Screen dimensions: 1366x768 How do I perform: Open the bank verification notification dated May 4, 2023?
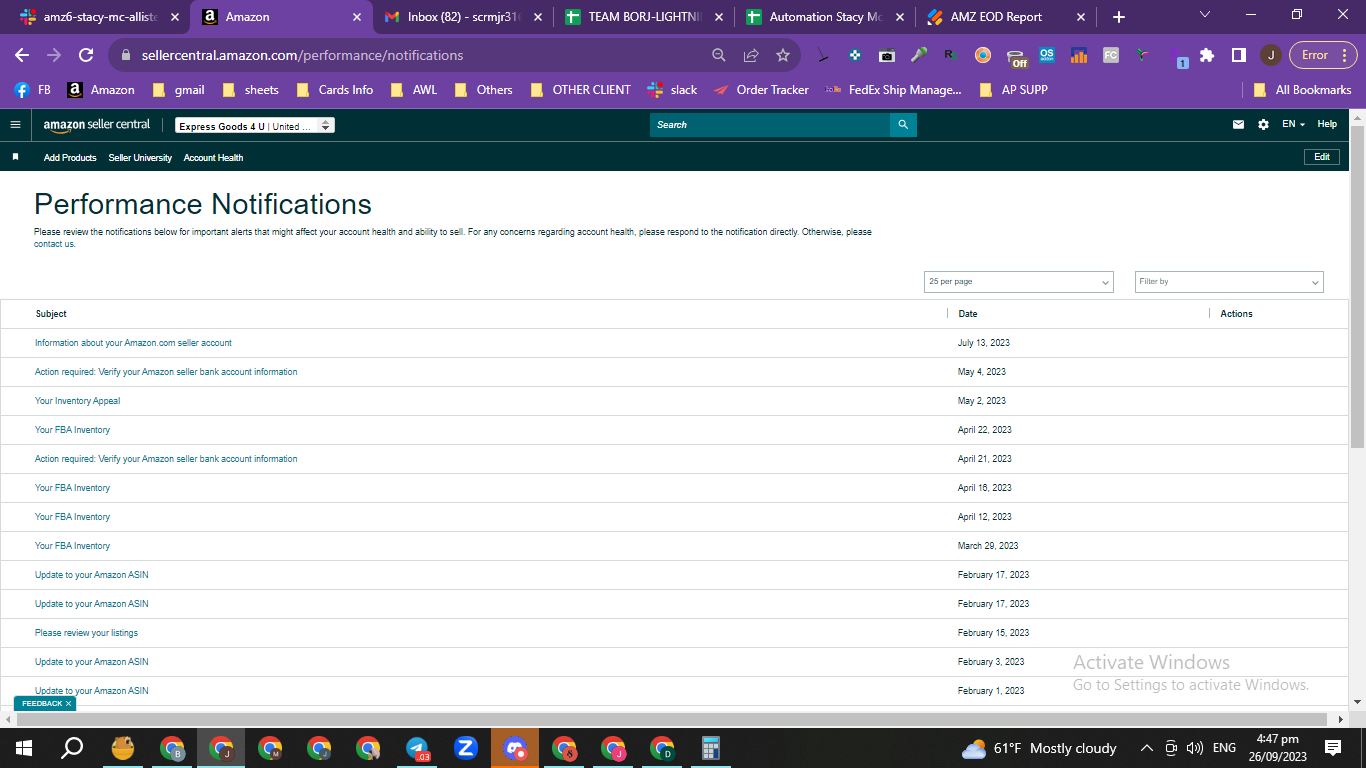(166, 372)
